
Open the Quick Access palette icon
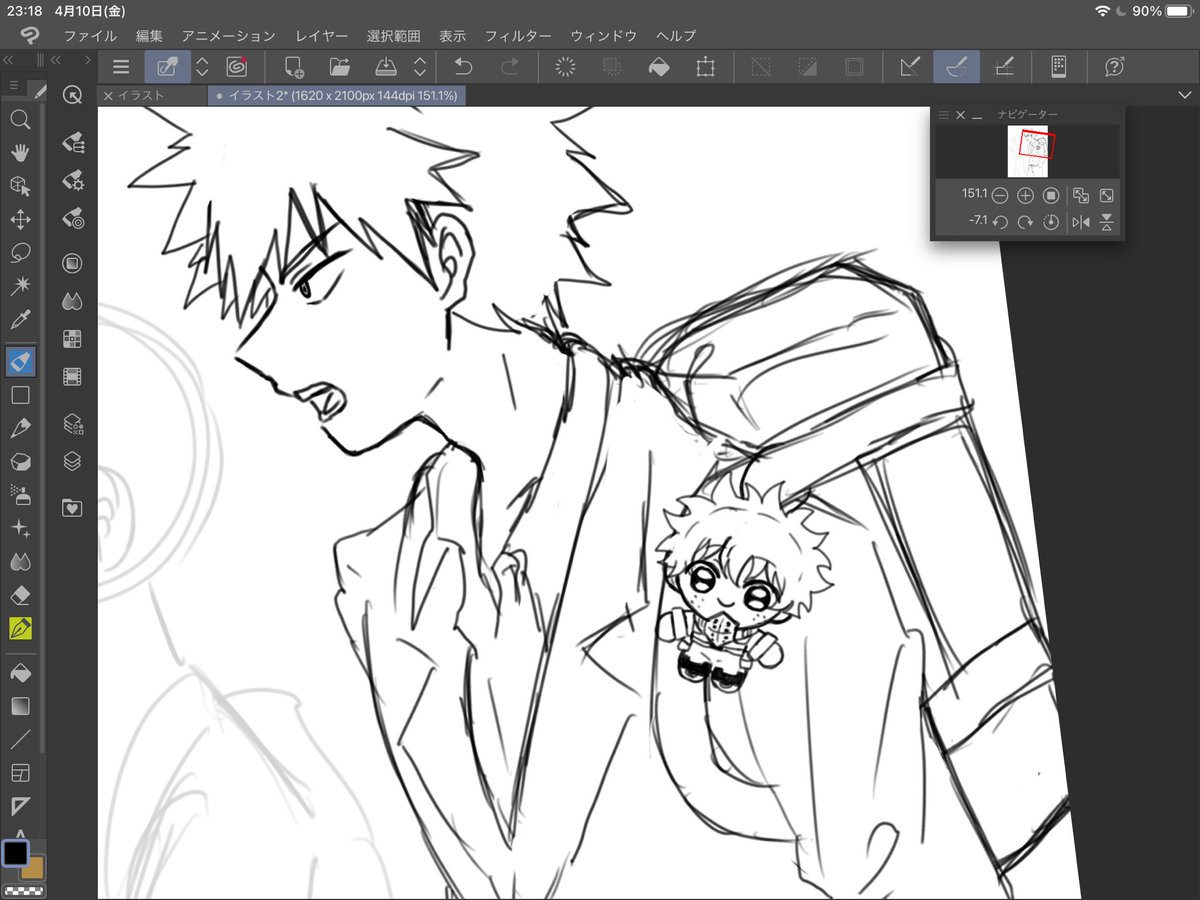point(72,94)
